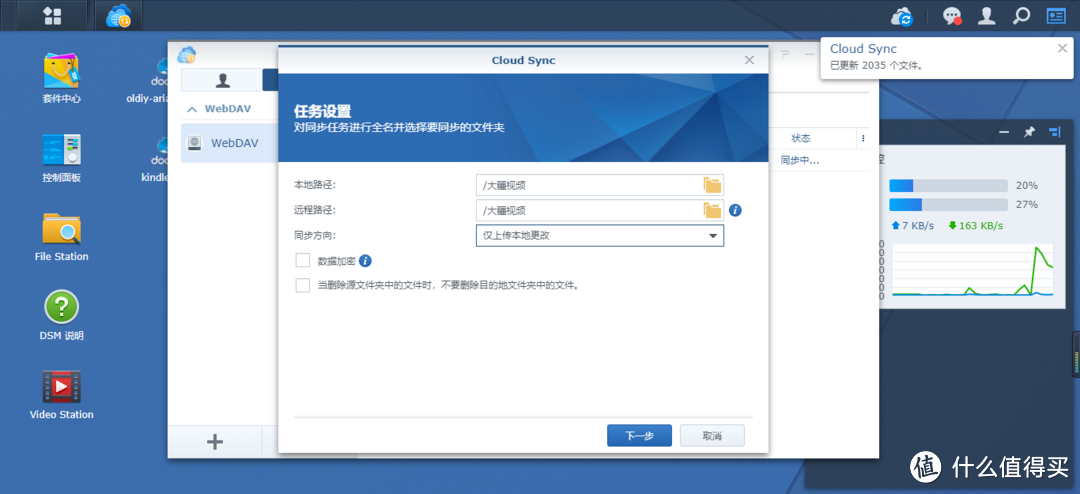Show info tip for data encryption
The height and width of the screenshot is (494, 1080).
(x=366, y=260)
